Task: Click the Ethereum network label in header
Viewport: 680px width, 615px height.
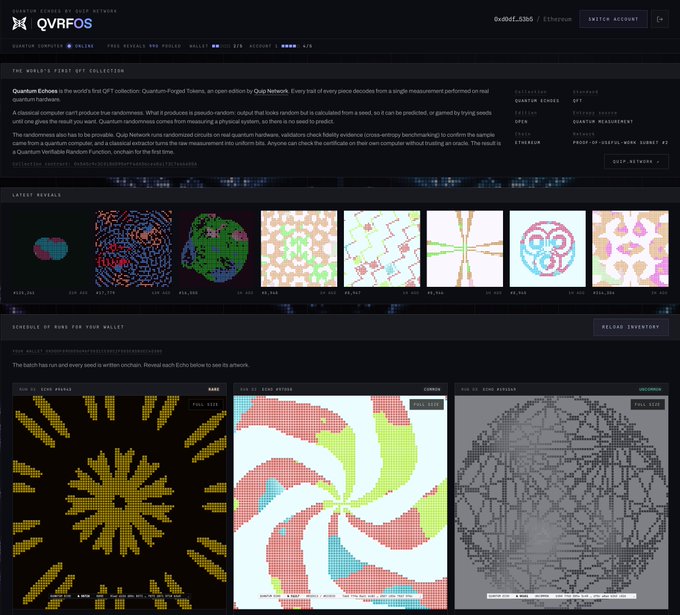Action: 557,19
